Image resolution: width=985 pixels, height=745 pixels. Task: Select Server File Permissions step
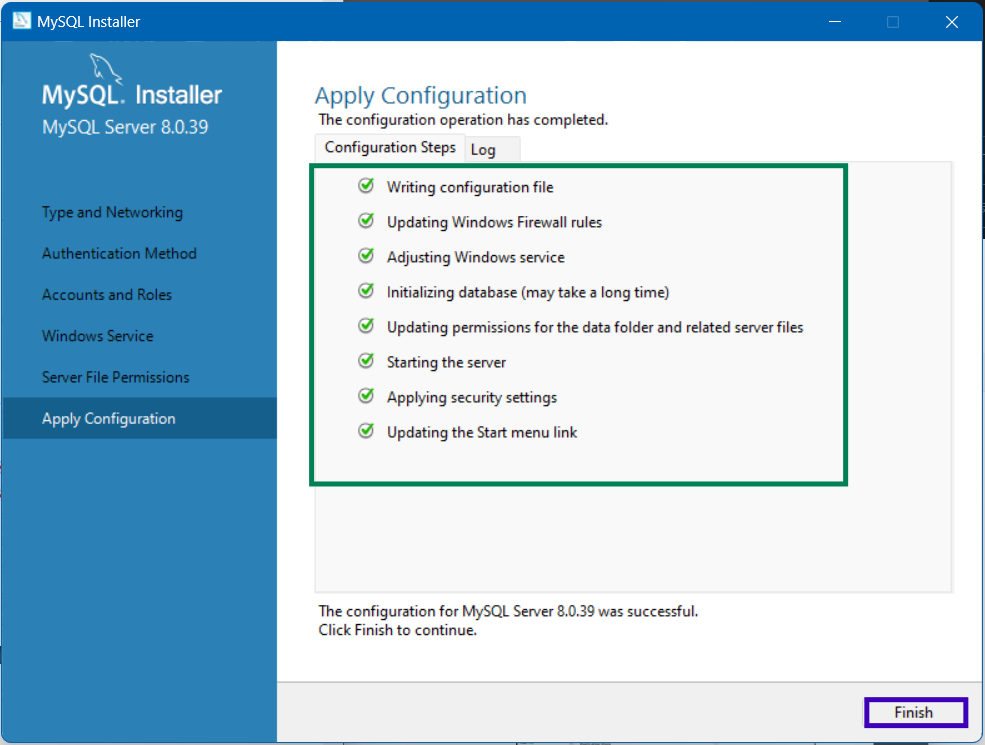coord(116,377)
